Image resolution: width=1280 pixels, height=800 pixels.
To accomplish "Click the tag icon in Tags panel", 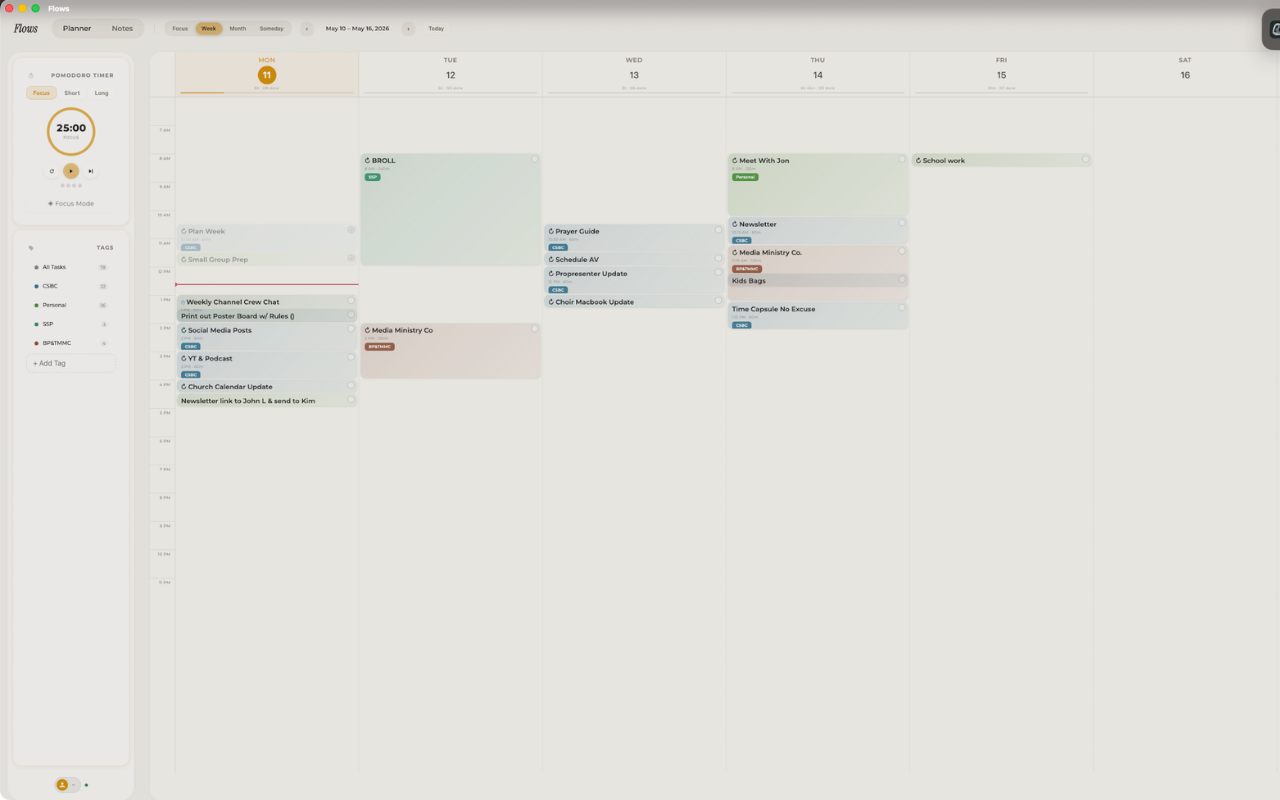I will pos(31,248).
